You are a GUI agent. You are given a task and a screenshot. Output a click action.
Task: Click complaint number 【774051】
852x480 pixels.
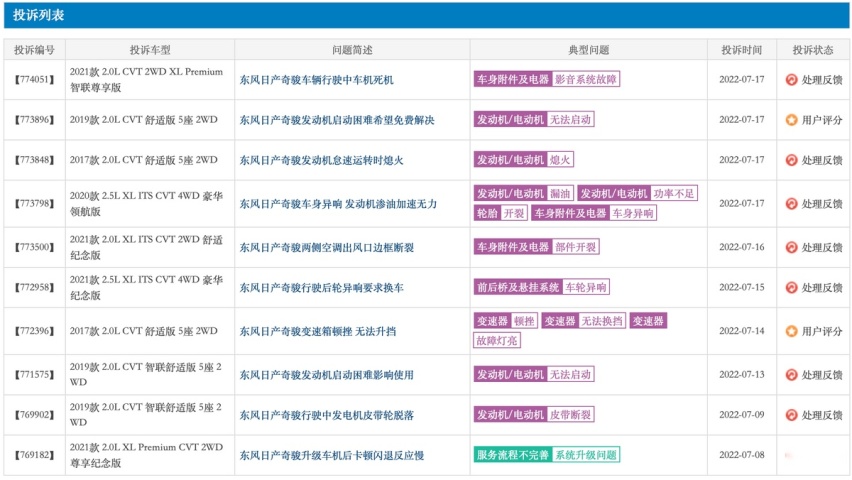[34, 80]
